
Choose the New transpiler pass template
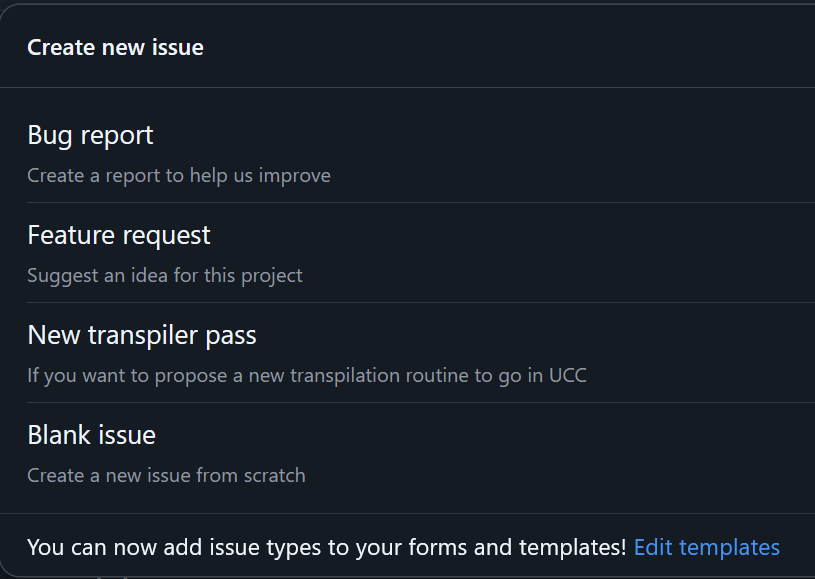click(x=142, y=335)
